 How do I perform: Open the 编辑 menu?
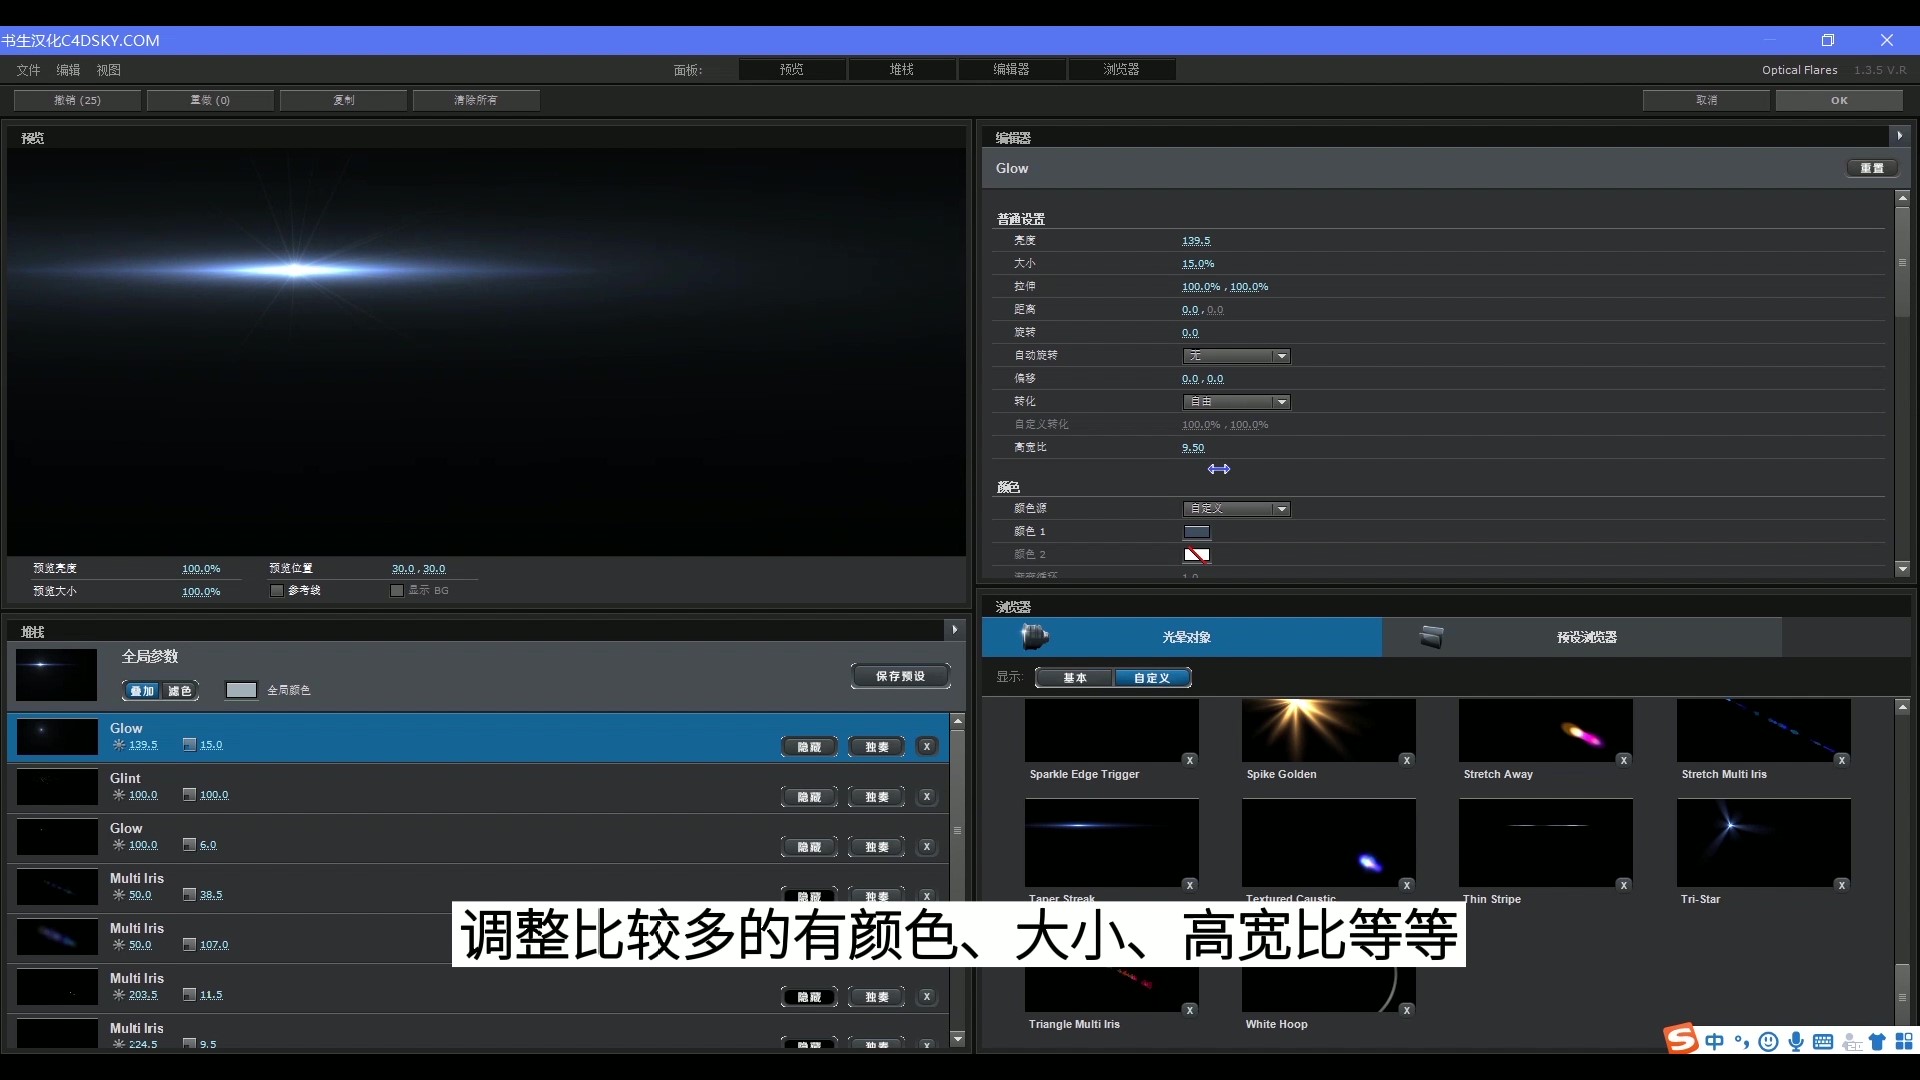tap(67, 69)
